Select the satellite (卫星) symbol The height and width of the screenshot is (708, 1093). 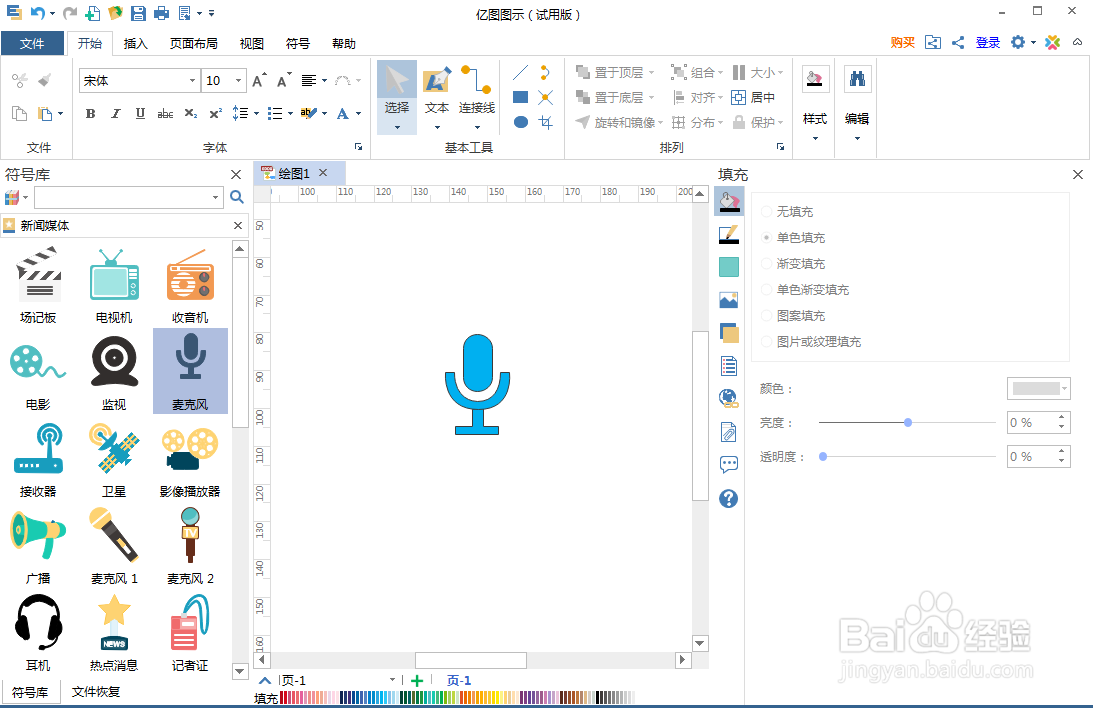pos(114,460)
